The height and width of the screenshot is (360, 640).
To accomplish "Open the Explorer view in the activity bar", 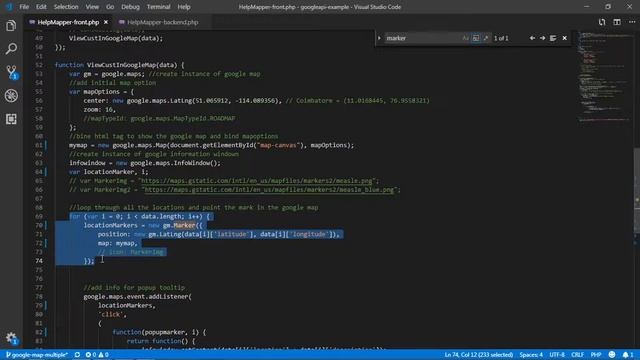I will click(x=11, y=26).
